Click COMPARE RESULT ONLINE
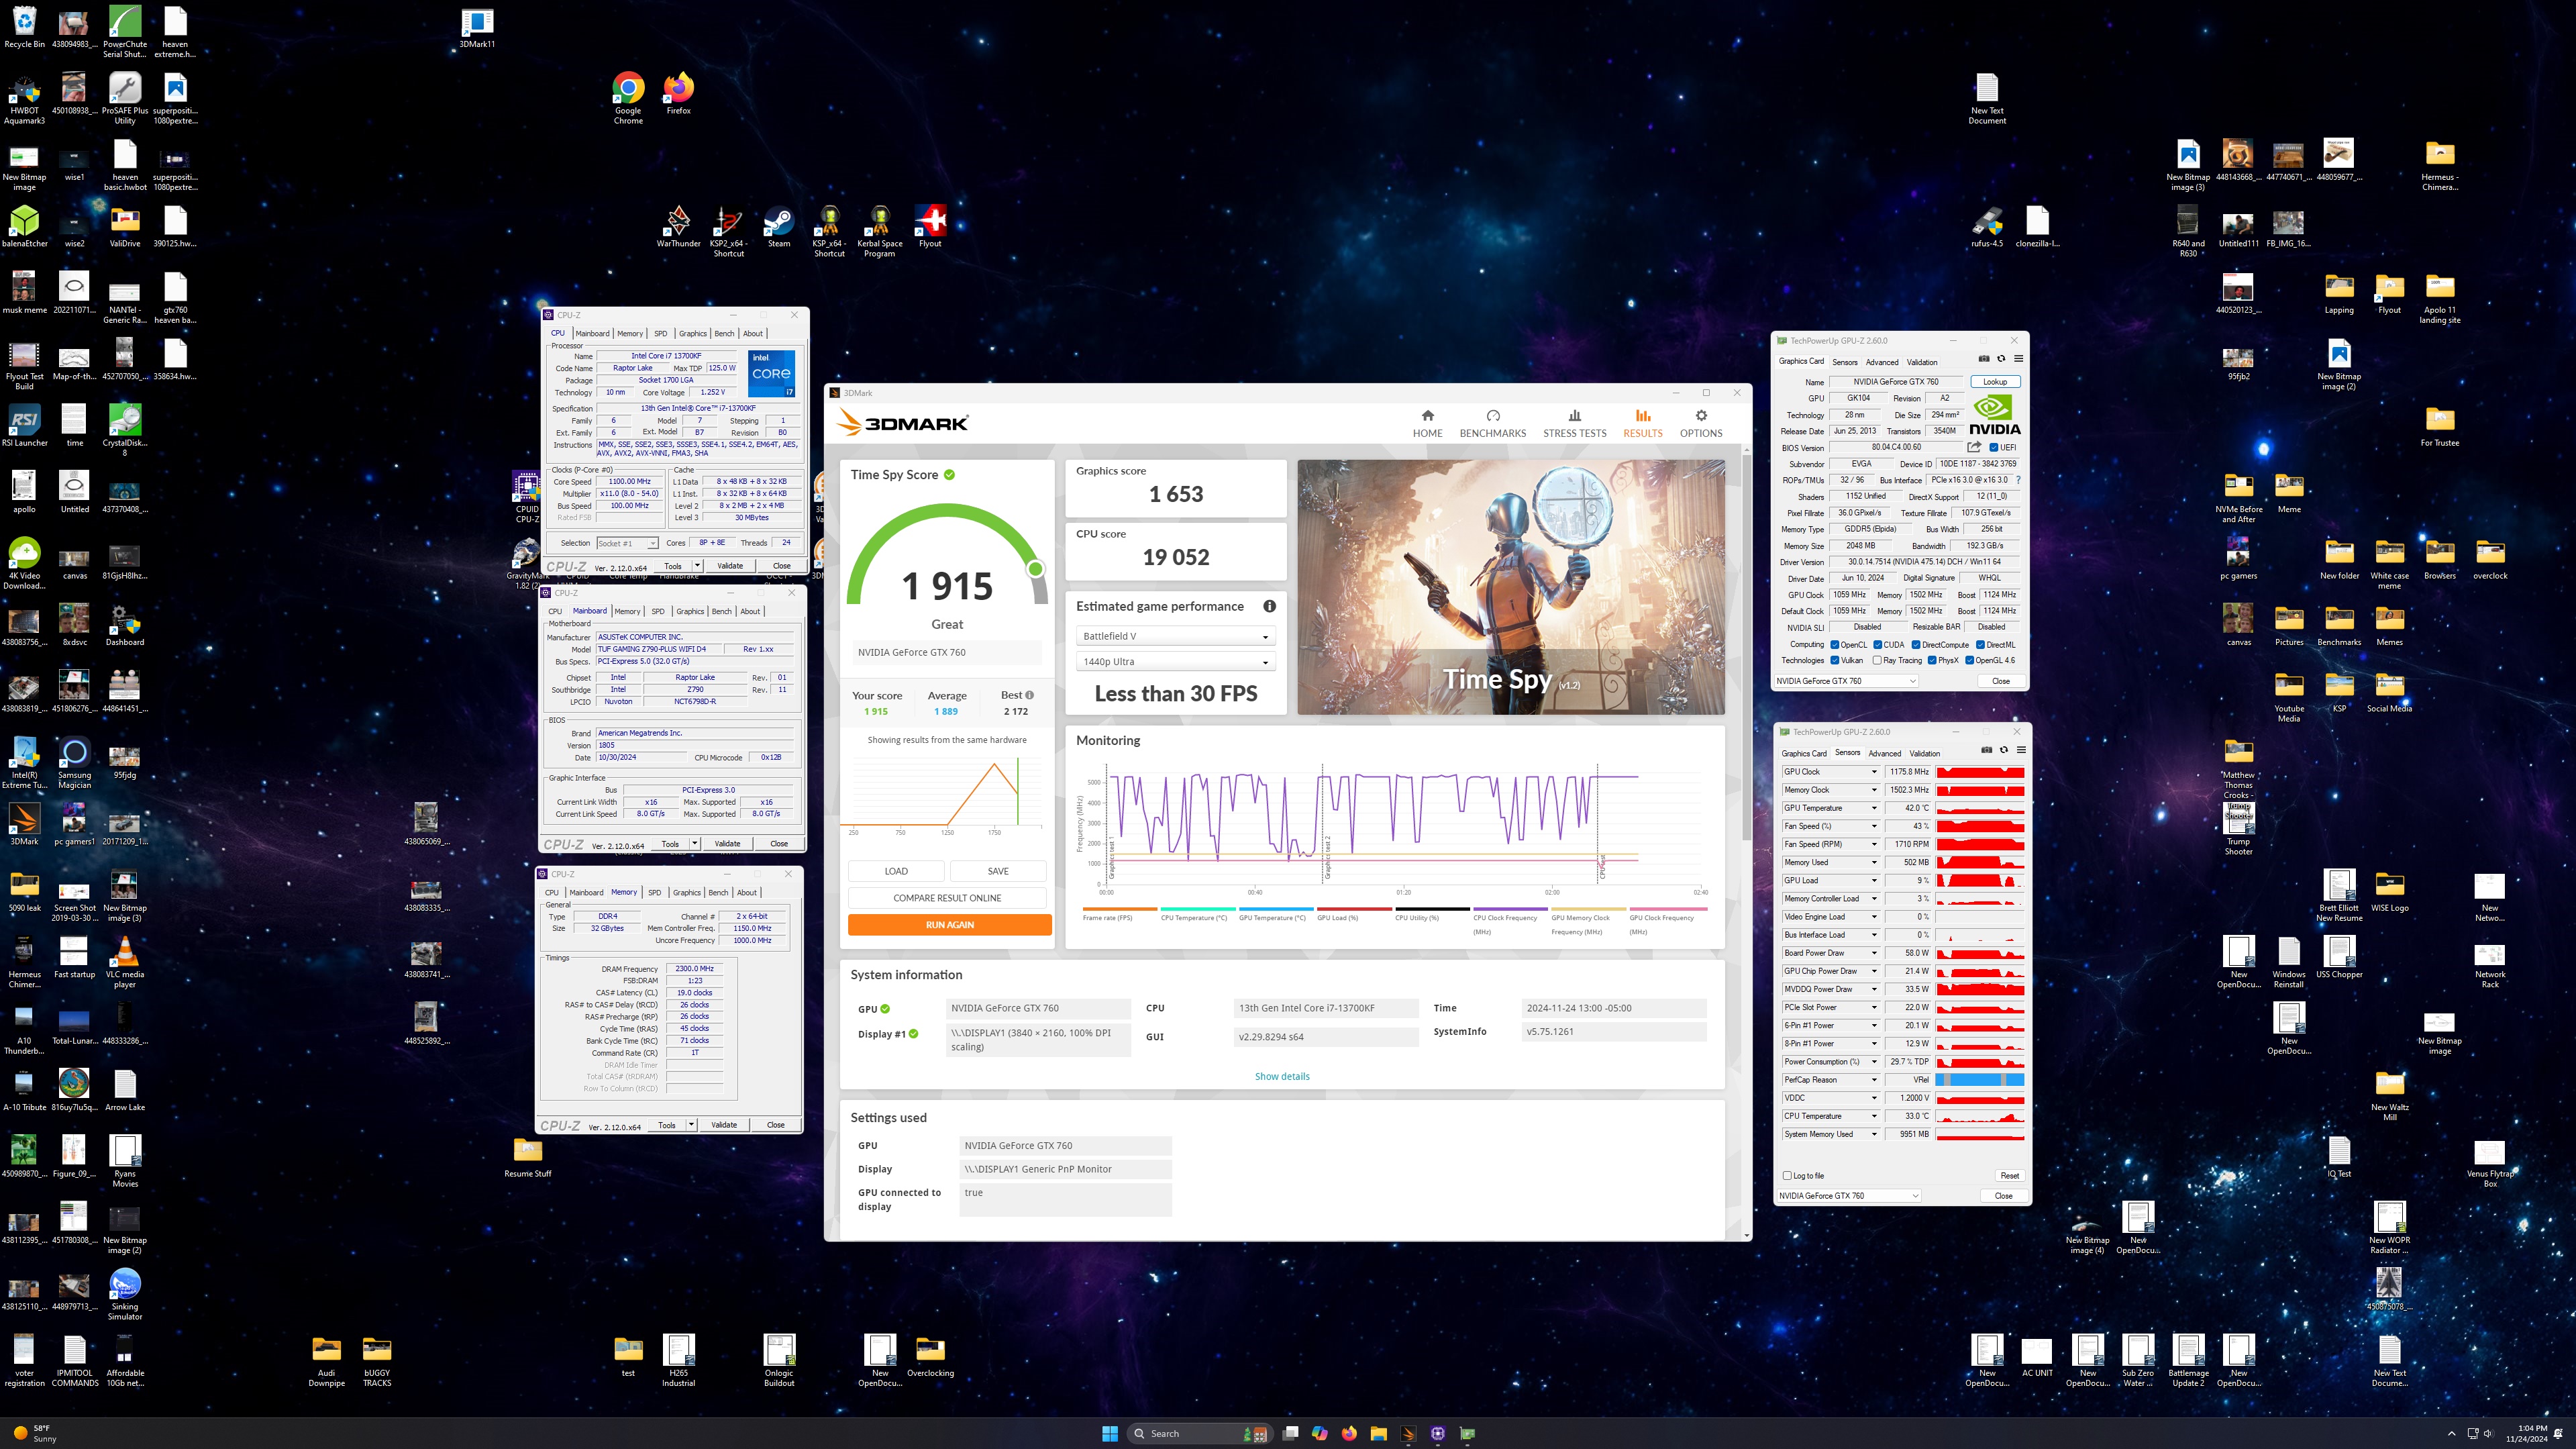Screen dimensions: 2576x1449 [947, 898]
